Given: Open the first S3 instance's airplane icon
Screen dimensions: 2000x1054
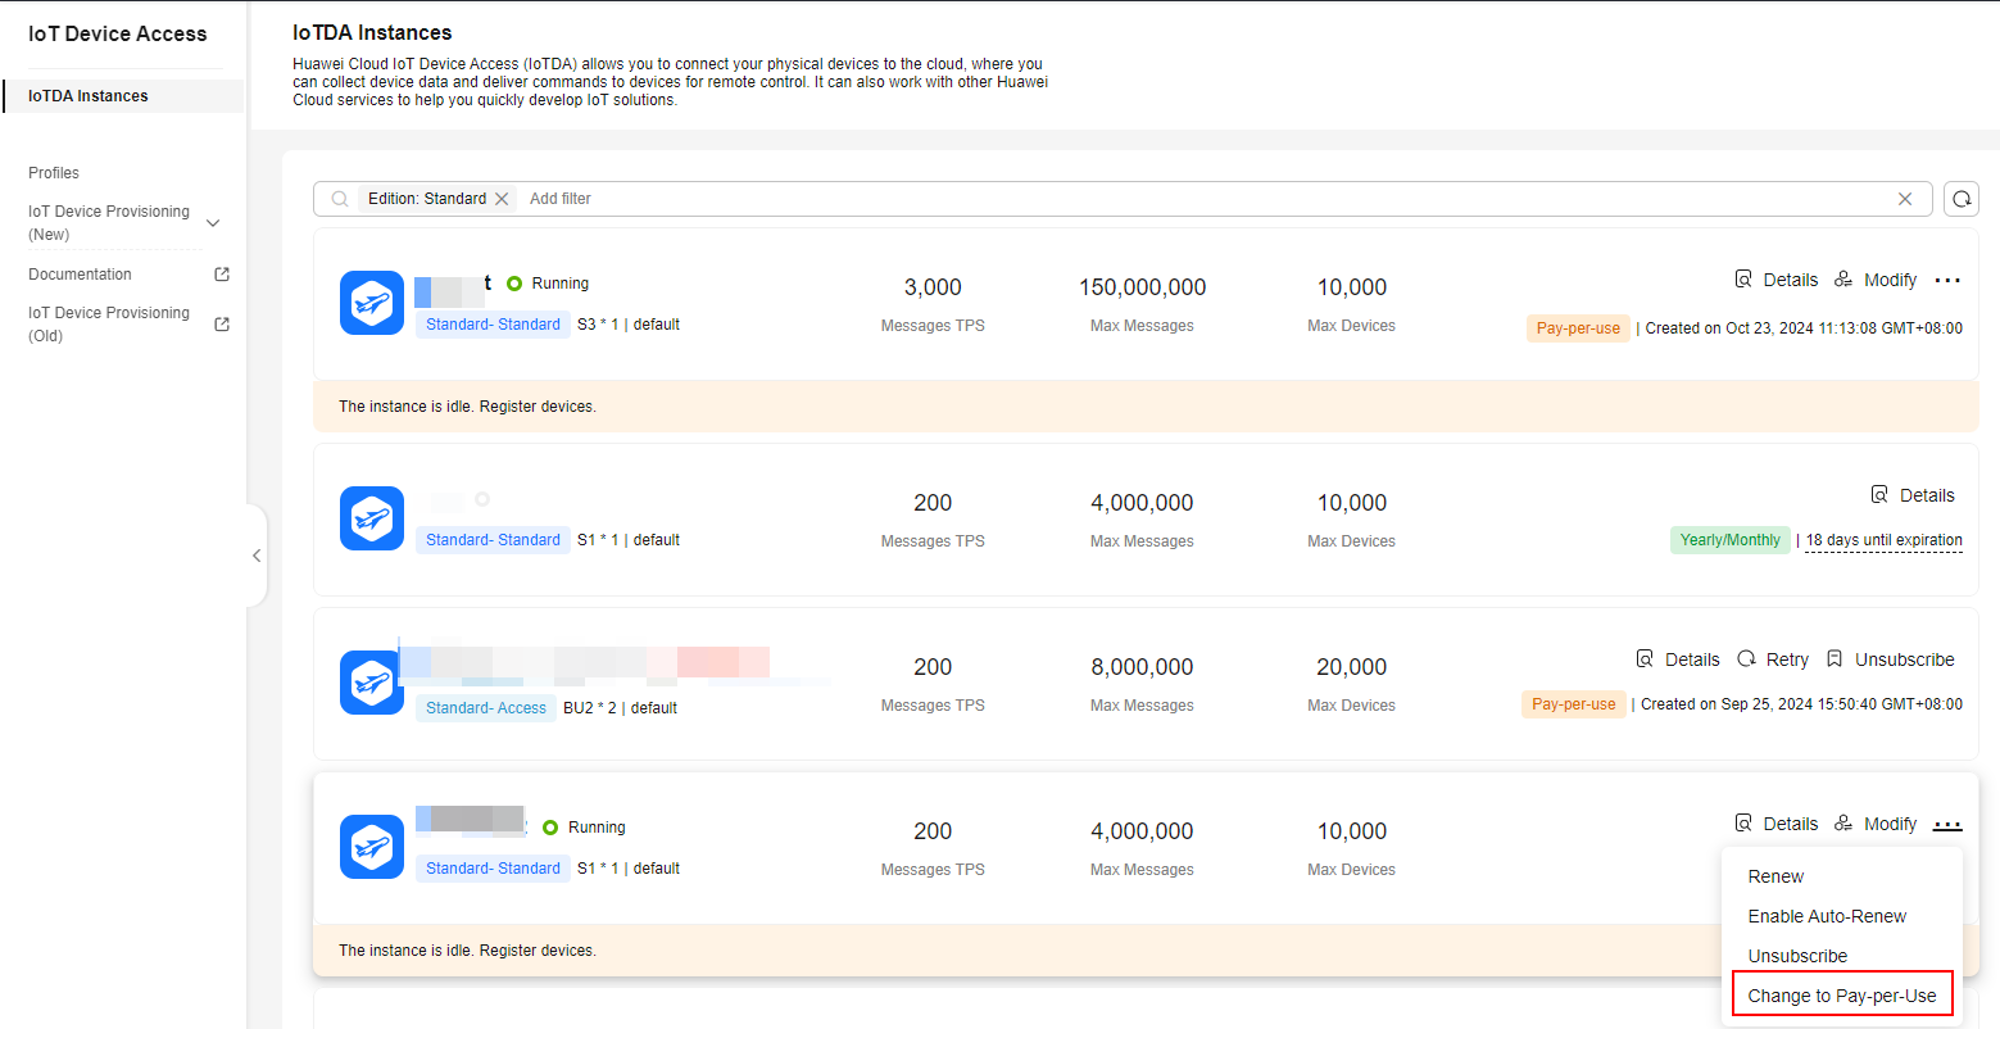Looking at the screenshot, I should 372,303.
